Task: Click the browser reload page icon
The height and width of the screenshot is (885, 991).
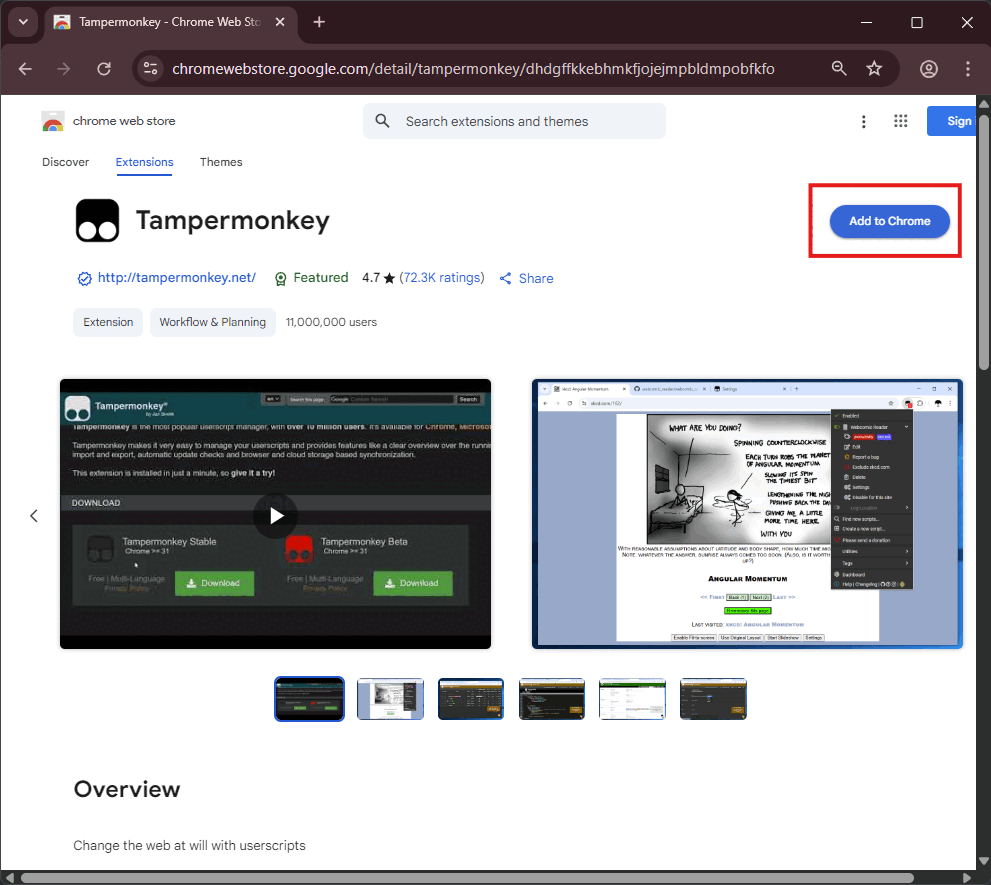Action: click(104, 69)
